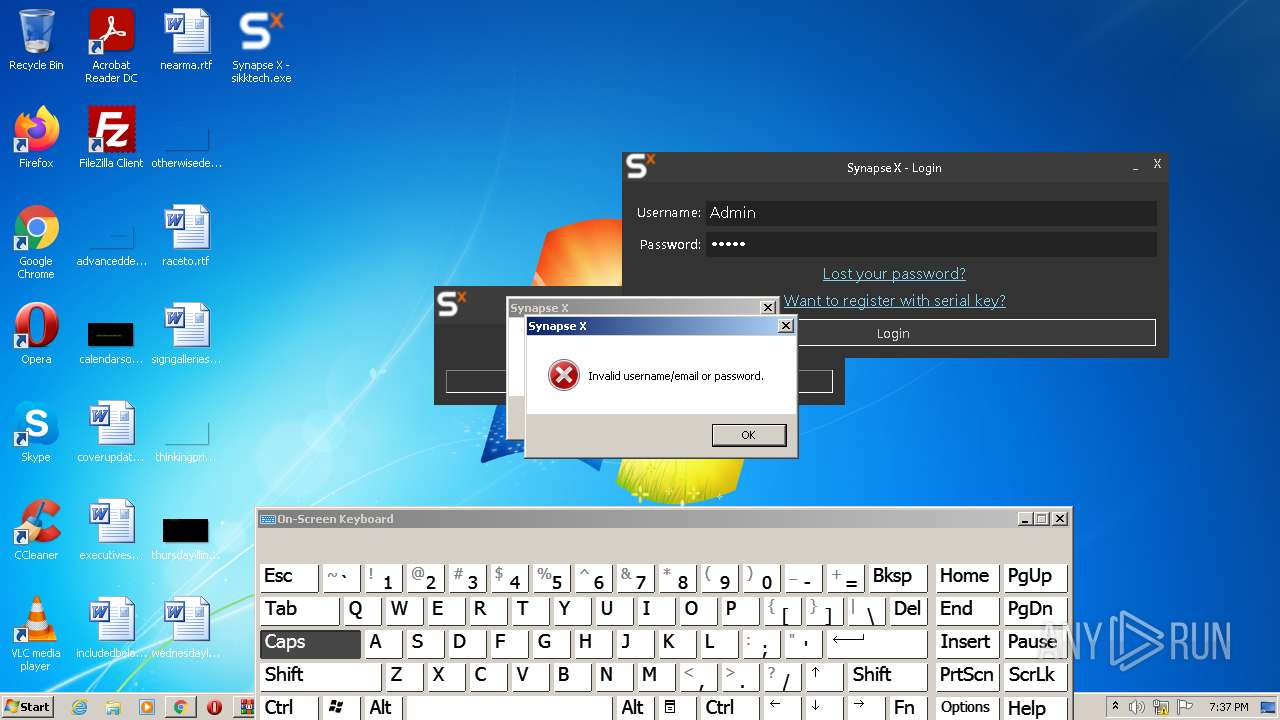This screenshot has width=1280, height=720.
Task: Click the Windows logo key on the keyboard
Action: pos(341,708)
